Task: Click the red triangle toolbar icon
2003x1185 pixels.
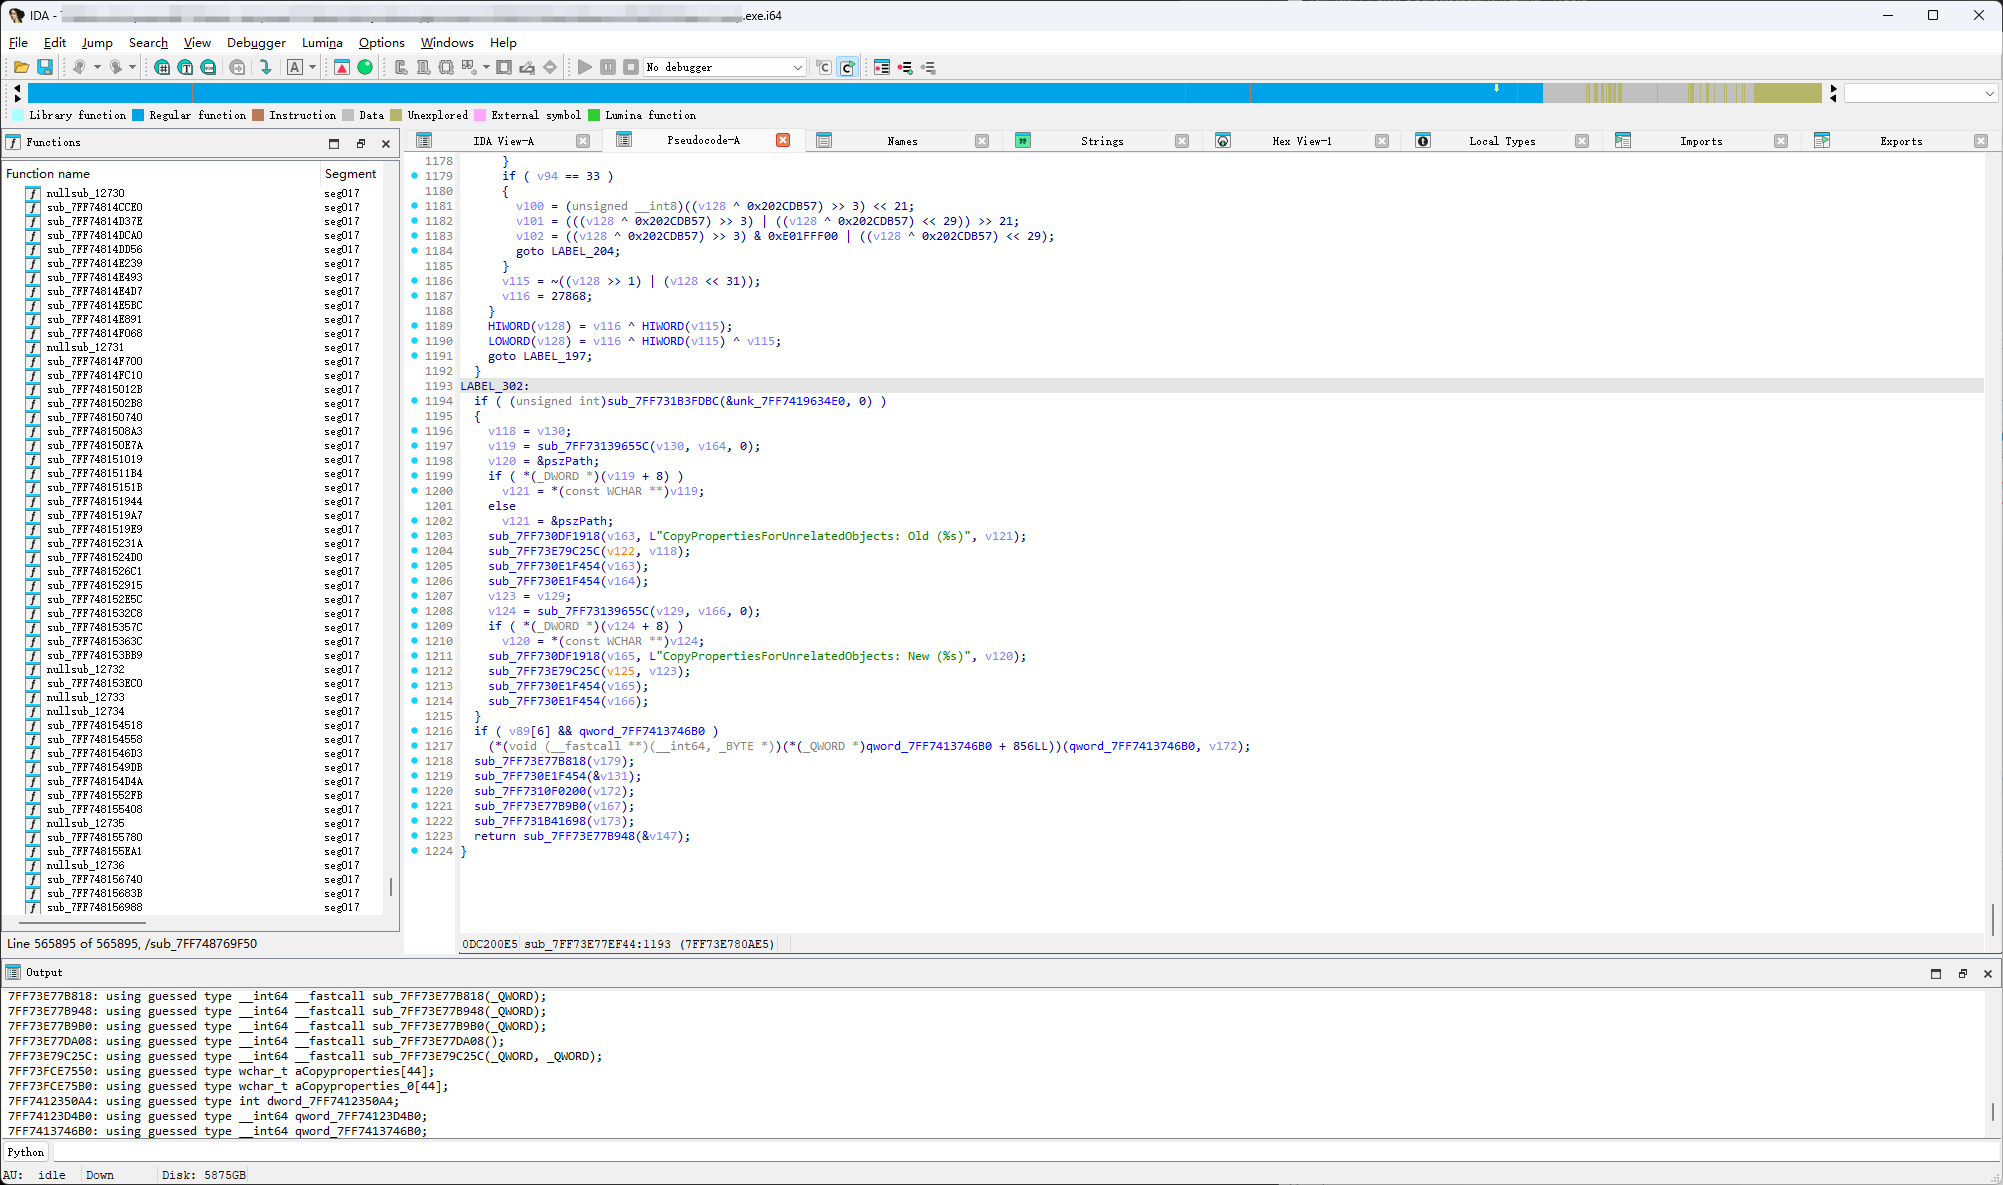Action: (342, 67)
